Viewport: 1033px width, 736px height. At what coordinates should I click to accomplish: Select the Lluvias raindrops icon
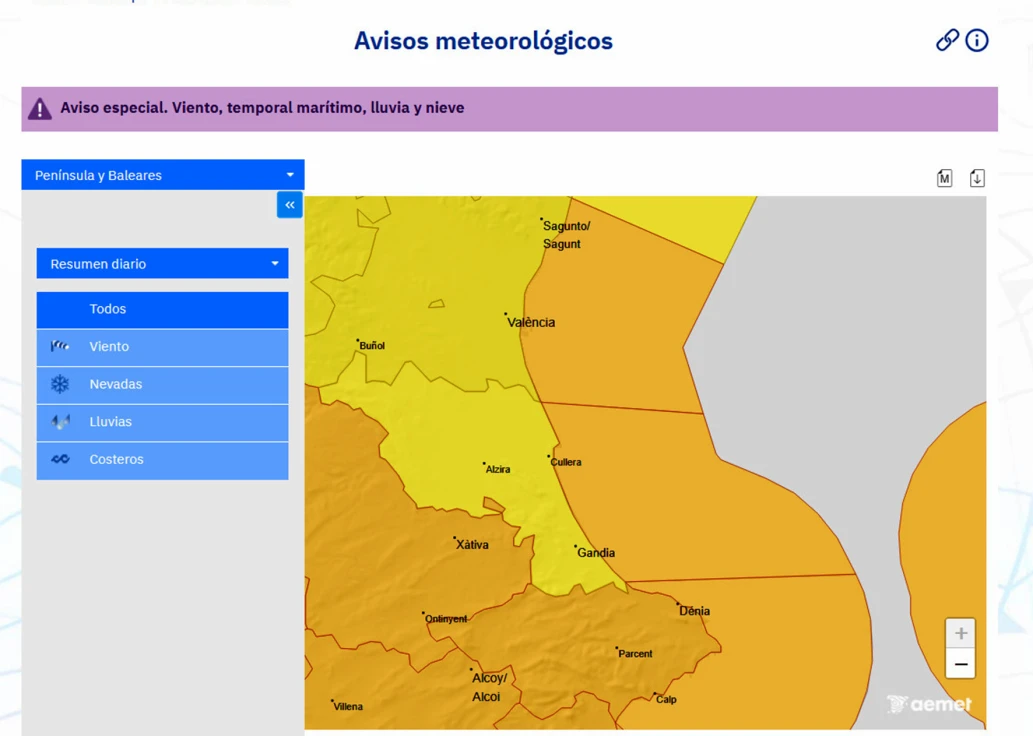(x=60, y=422)
